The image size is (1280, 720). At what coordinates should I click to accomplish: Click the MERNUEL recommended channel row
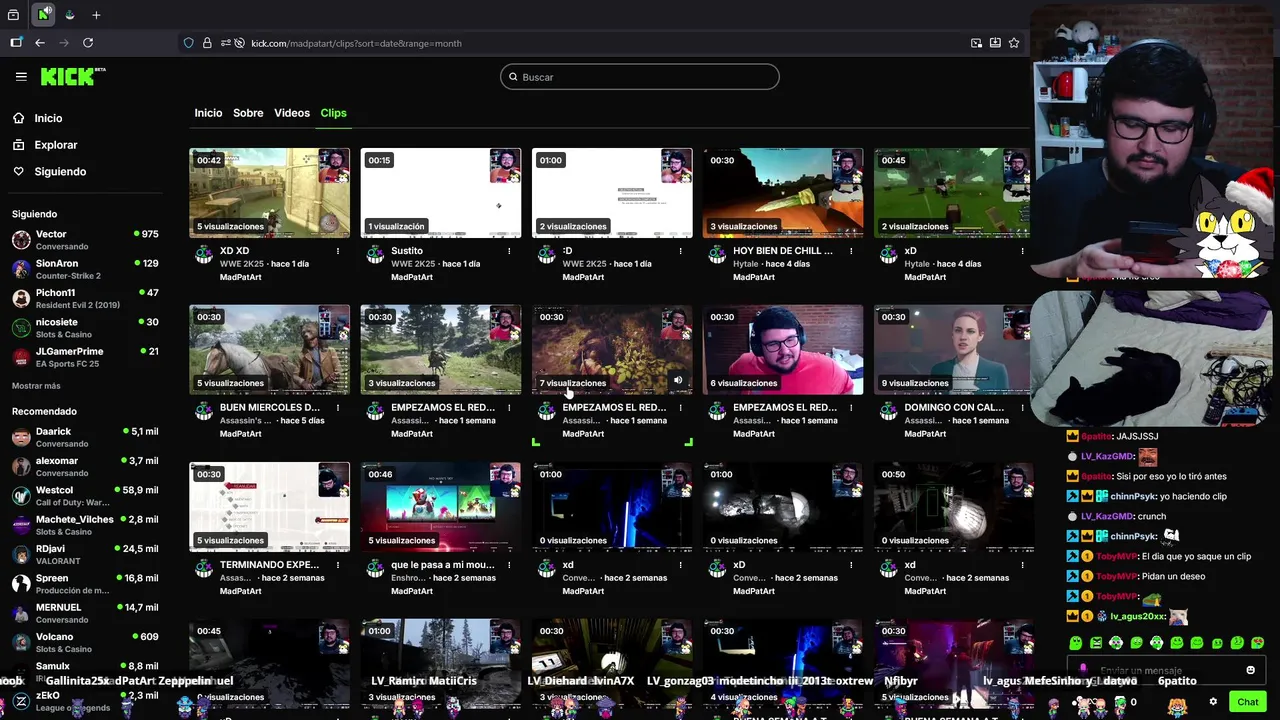pos(85,613)
